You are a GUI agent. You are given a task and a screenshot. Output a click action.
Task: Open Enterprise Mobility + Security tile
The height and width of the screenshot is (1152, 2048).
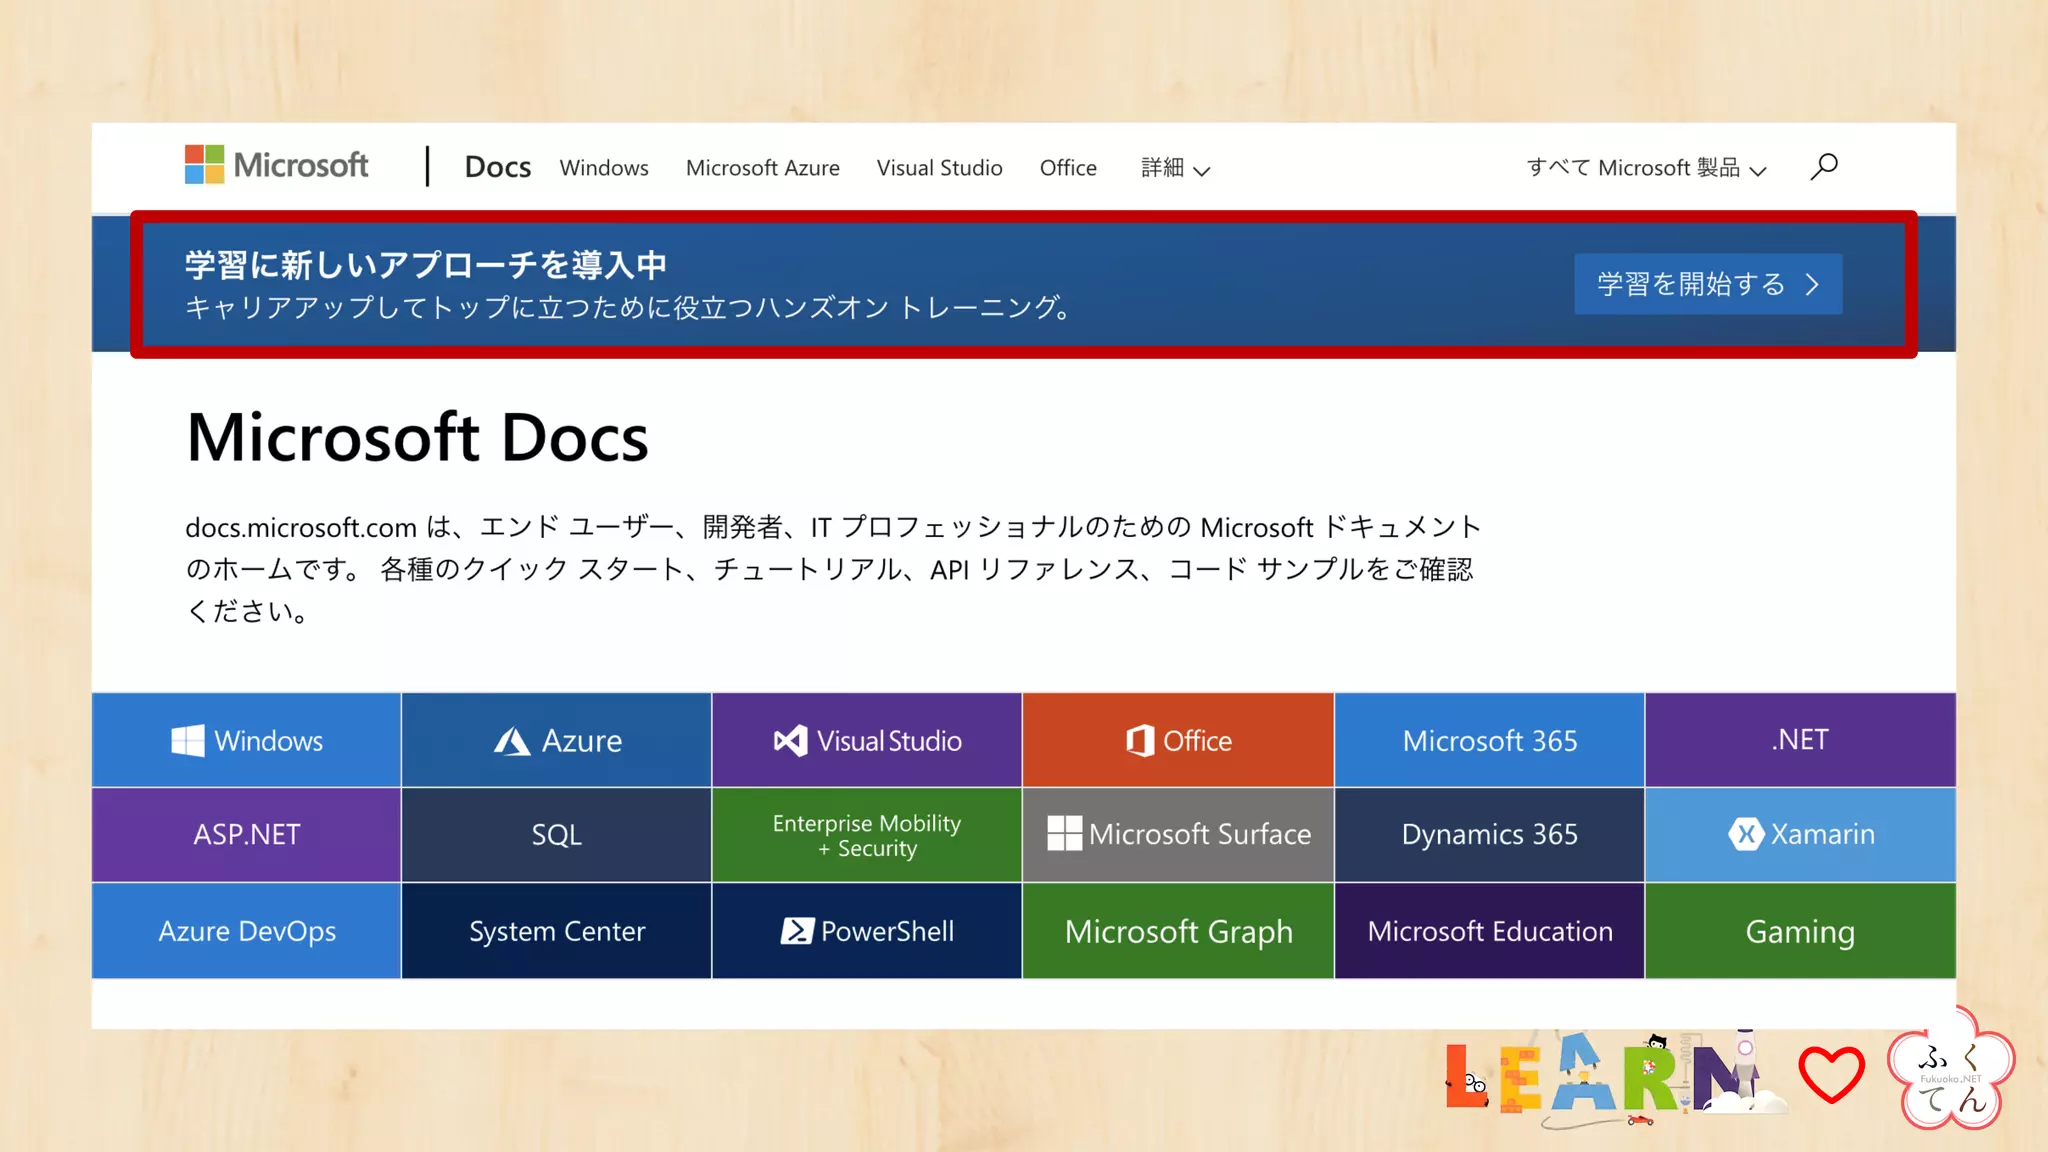point(867,834)
